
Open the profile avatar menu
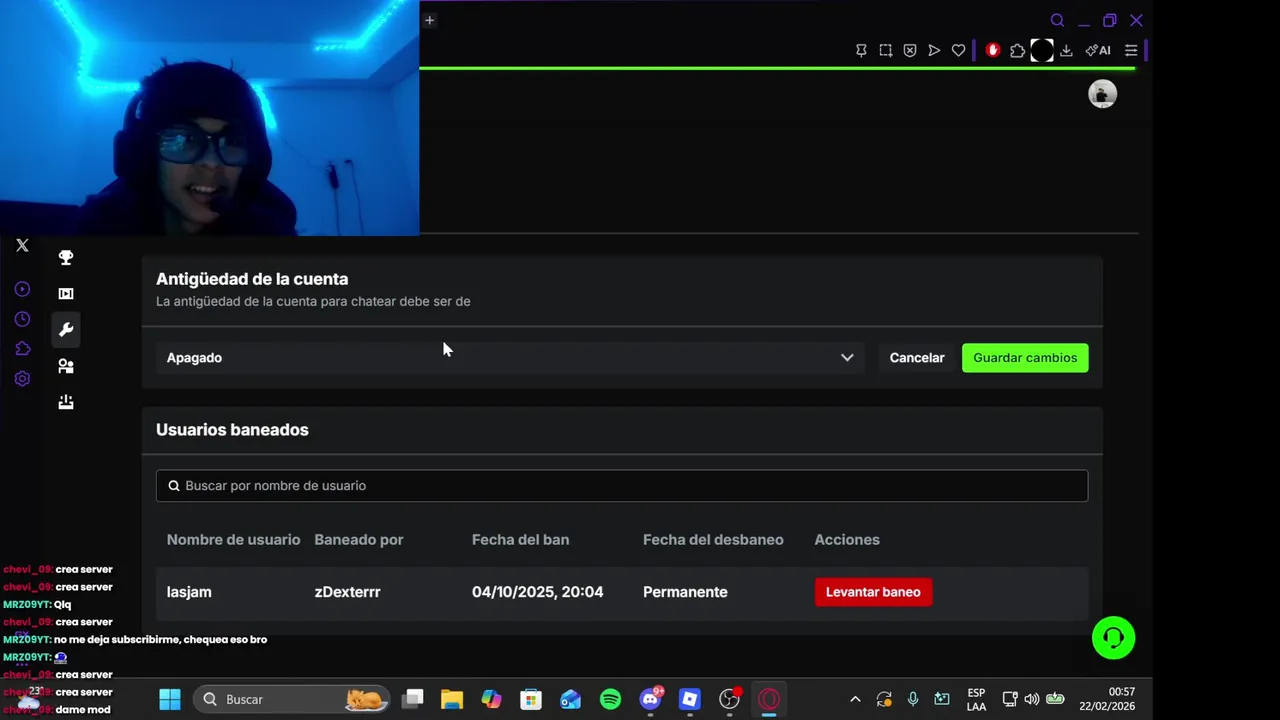[x=1102, y=94]
